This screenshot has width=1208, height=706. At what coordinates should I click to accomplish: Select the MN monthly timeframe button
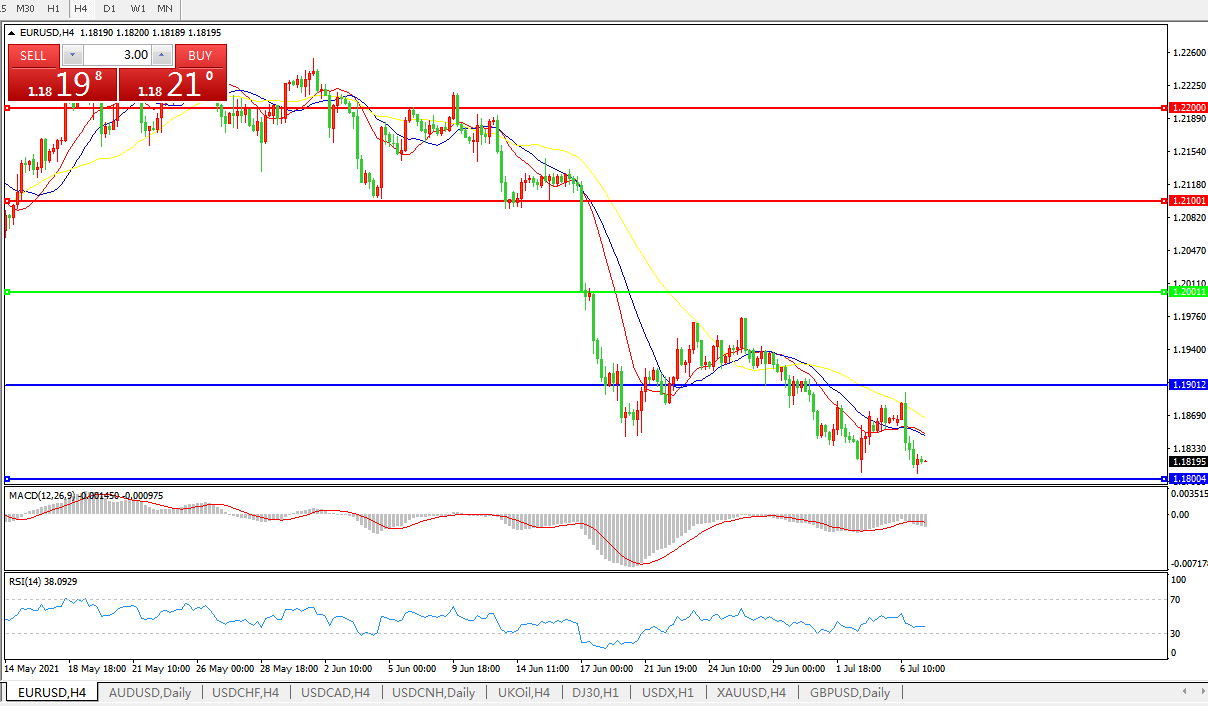[x=165, y=8]
